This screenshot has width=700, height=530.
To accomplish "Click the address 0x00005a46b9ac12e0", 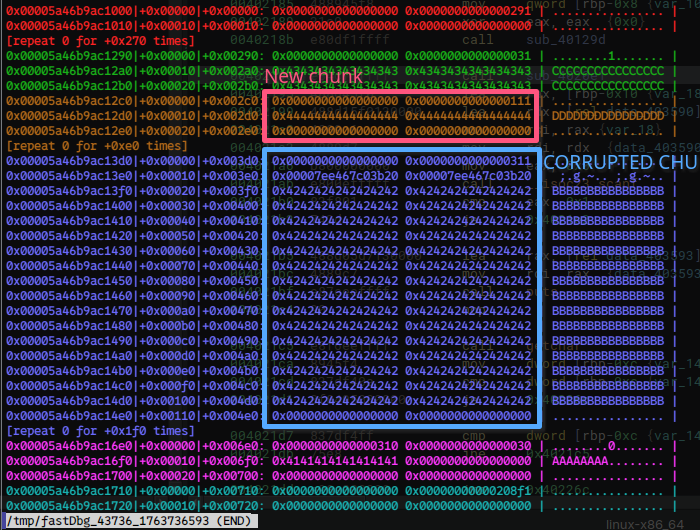I will pyautogui.click(x=69, y=131).
